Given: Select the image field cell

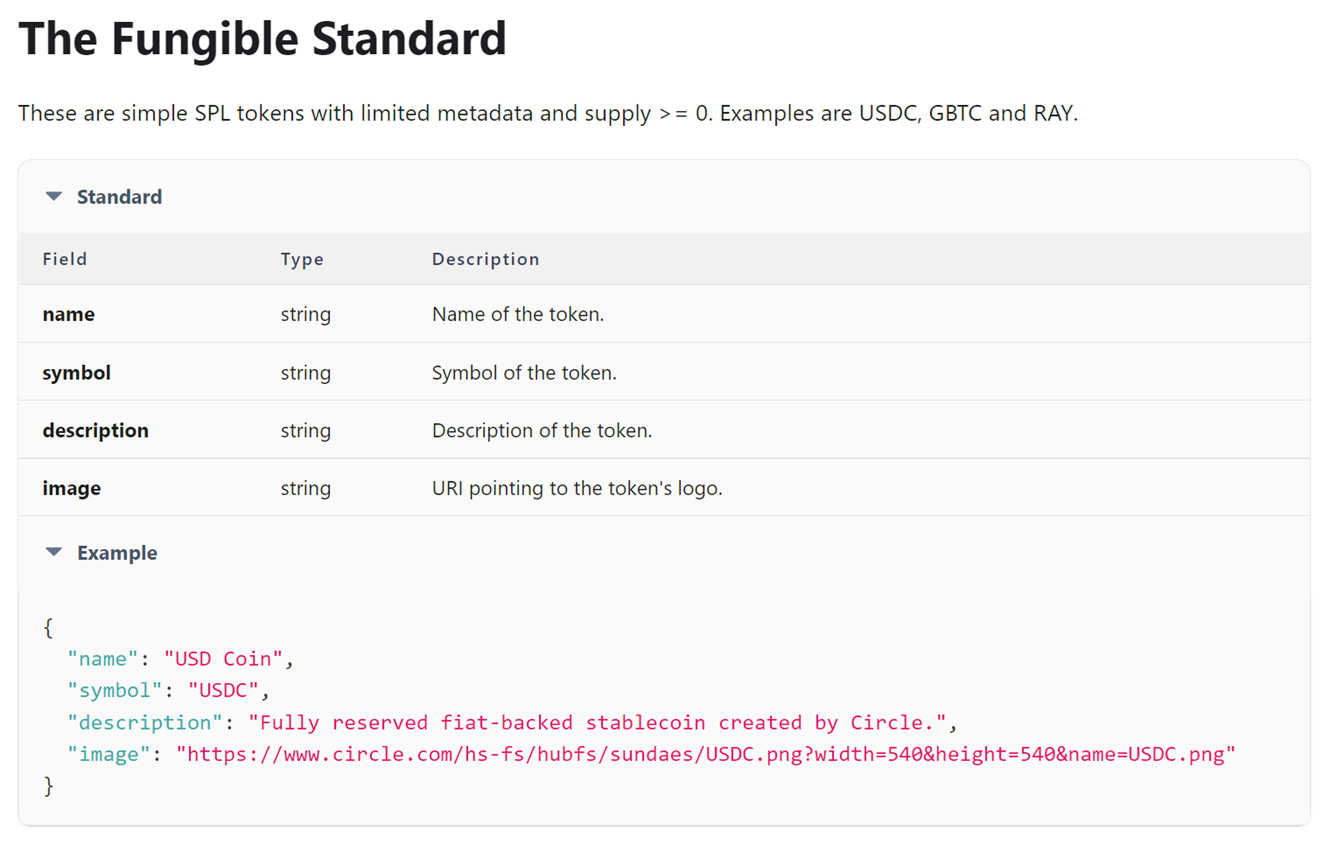Looking at the screenshot, I should click(x=71, y=488).
